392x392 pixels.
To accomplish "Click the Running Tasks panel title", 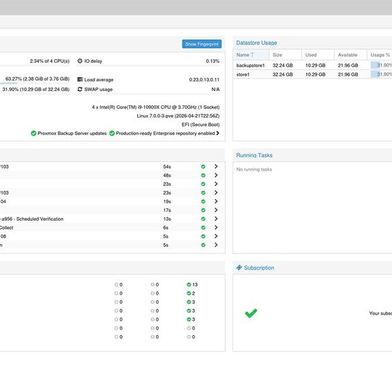I will pyautogui.click(x=254, y=155).
